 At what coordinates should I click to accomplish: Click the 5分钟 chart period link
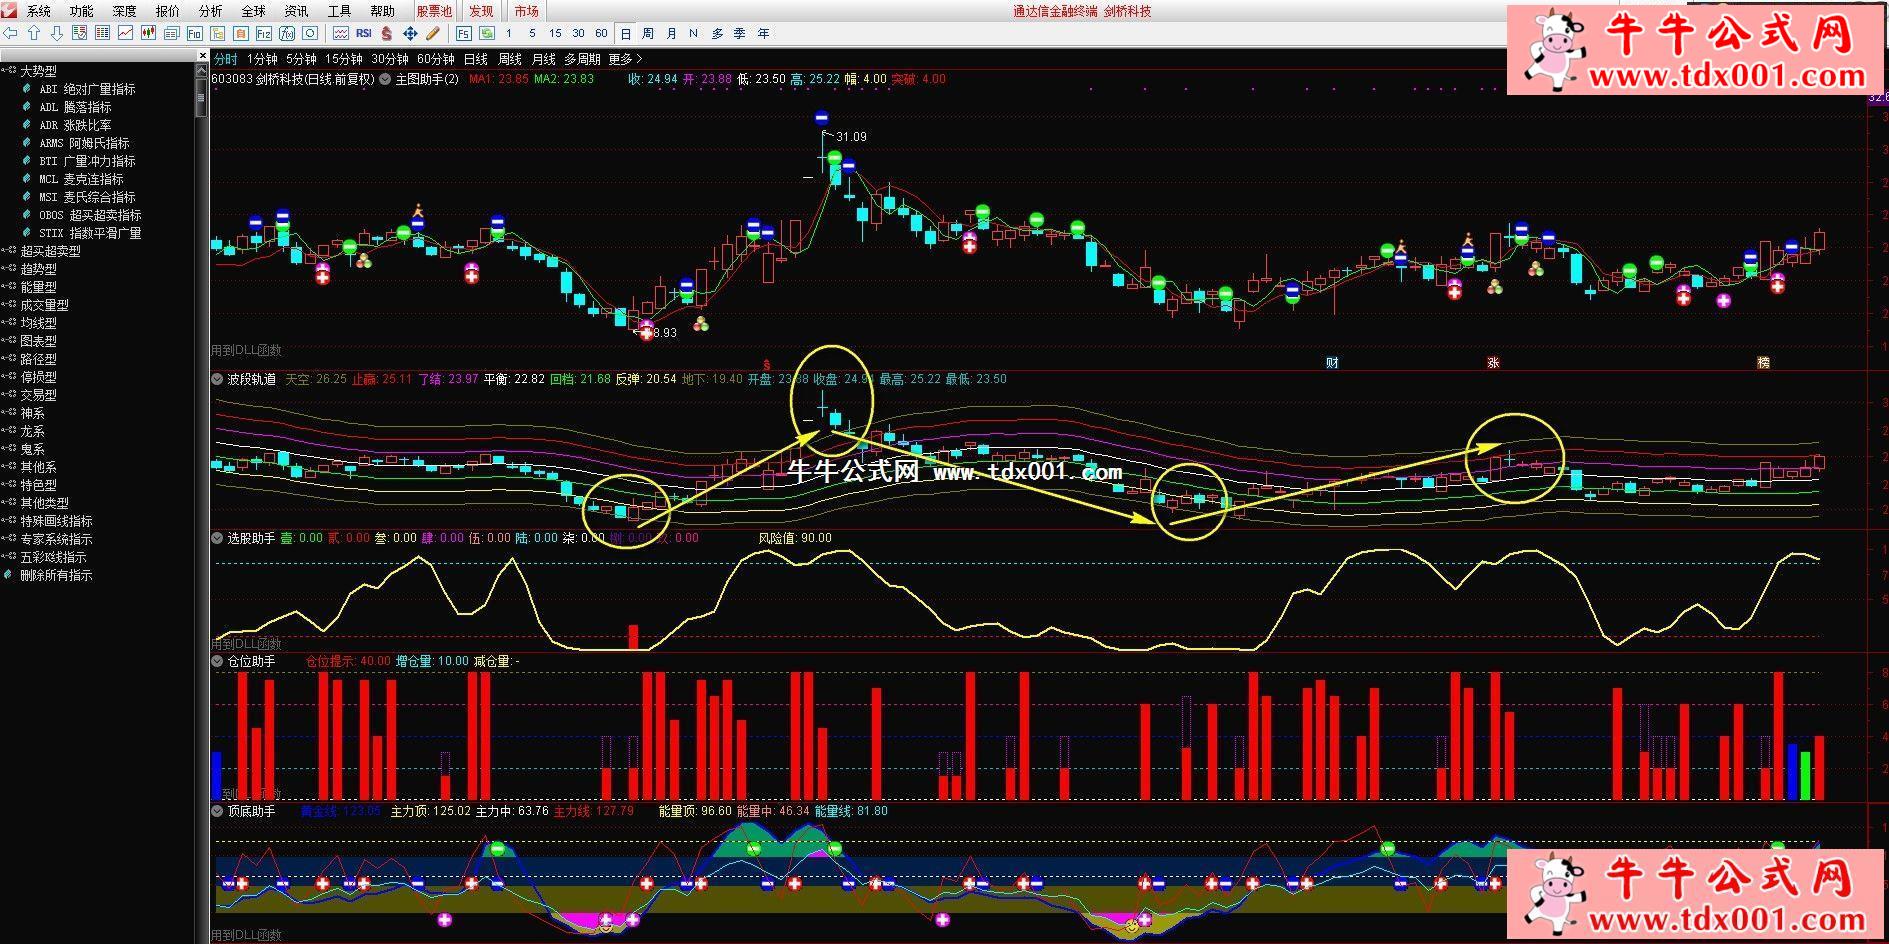300,59
